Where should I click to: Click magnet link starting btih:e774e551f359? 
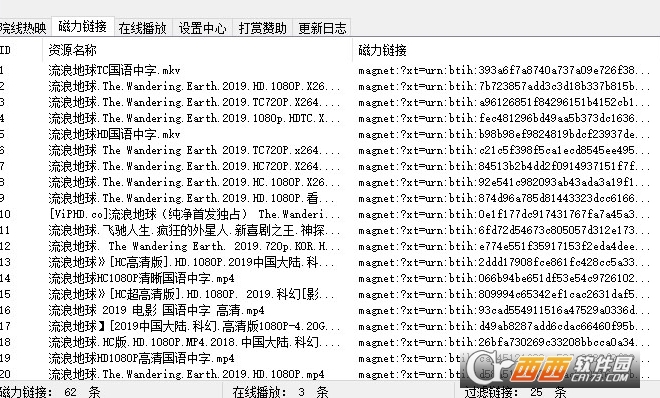504,246
